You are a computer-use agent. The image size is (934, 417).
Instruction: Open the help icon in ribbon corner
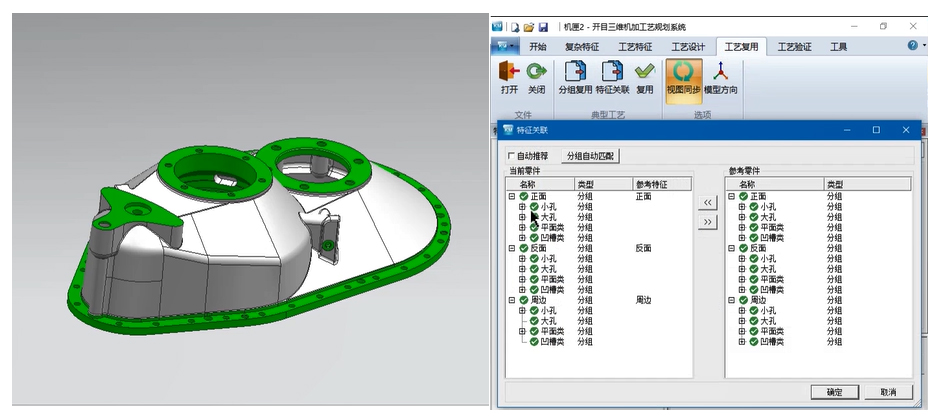[x=912, y=46]
